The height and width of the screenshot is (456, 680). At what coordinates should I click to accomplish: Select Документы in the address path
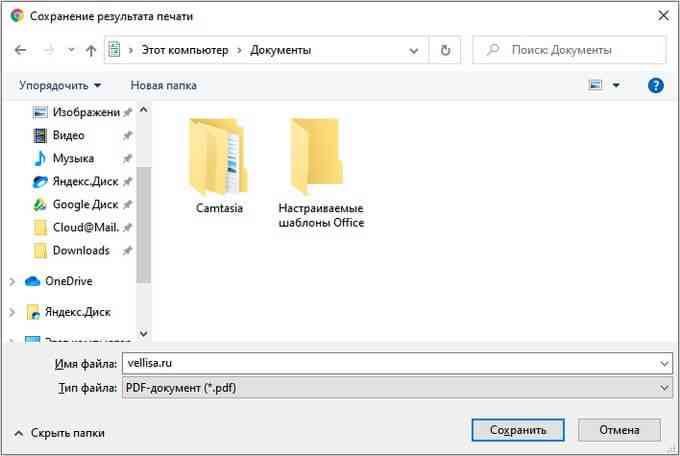(281, 50)
